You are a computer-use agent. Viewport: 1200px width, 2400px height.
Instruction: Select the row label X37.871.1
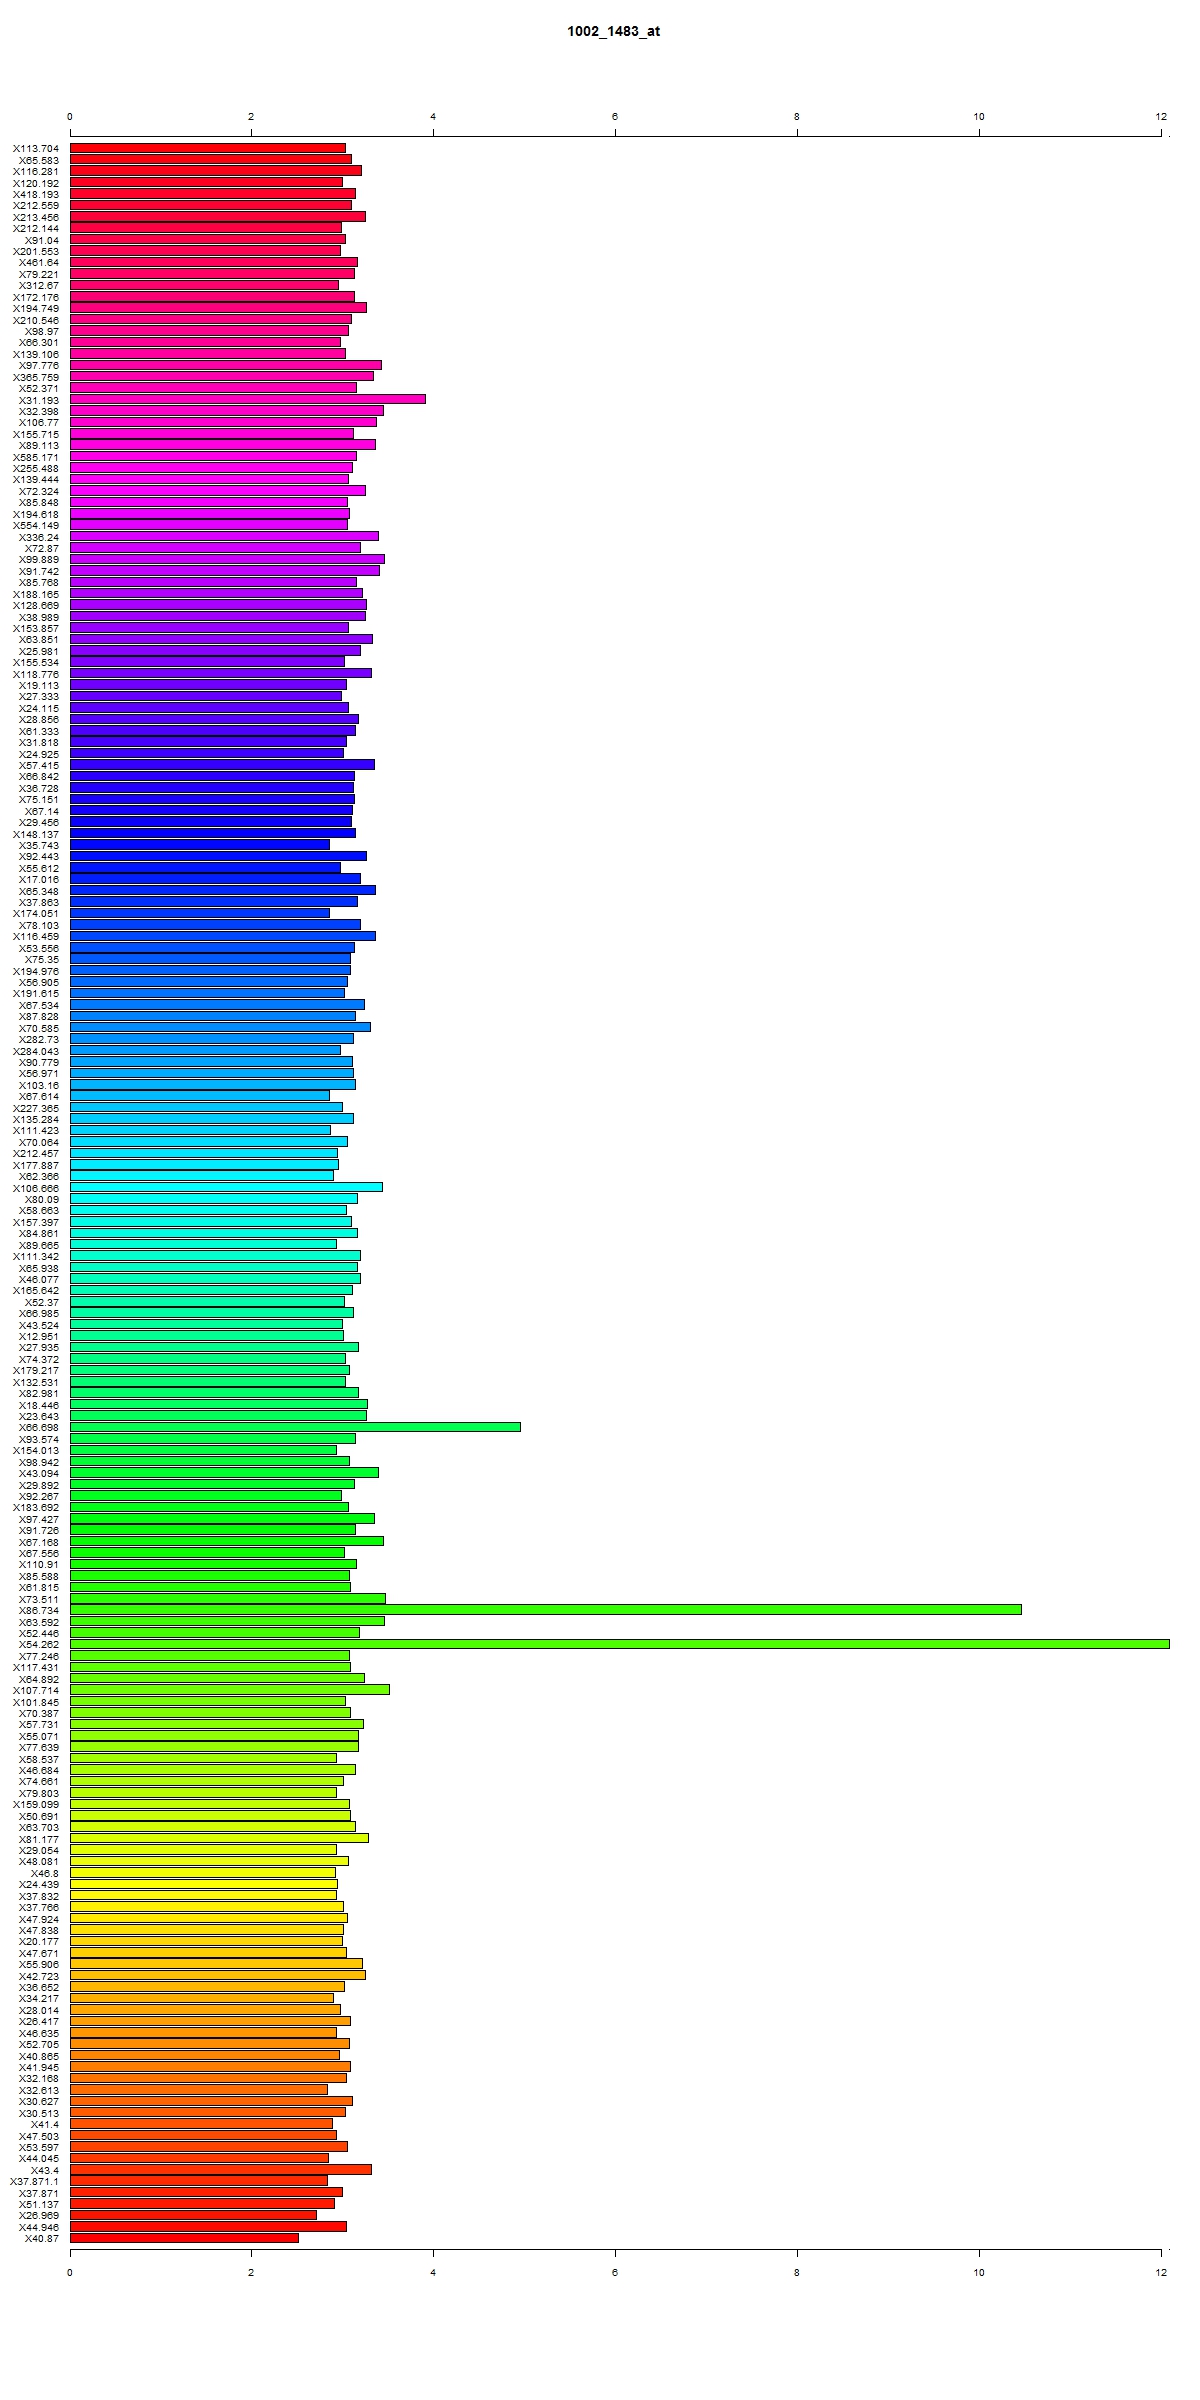(x=34, y=2181)
